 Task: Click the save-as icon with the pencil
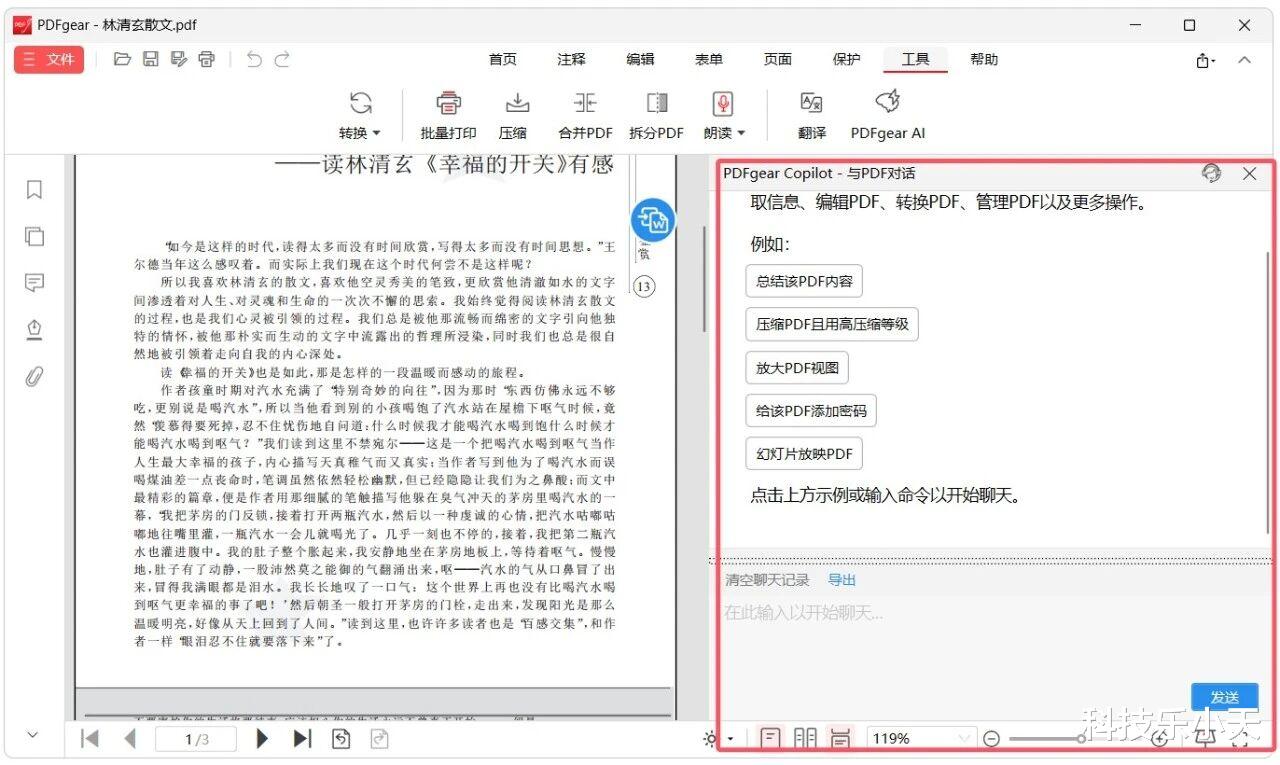point(178,59)
